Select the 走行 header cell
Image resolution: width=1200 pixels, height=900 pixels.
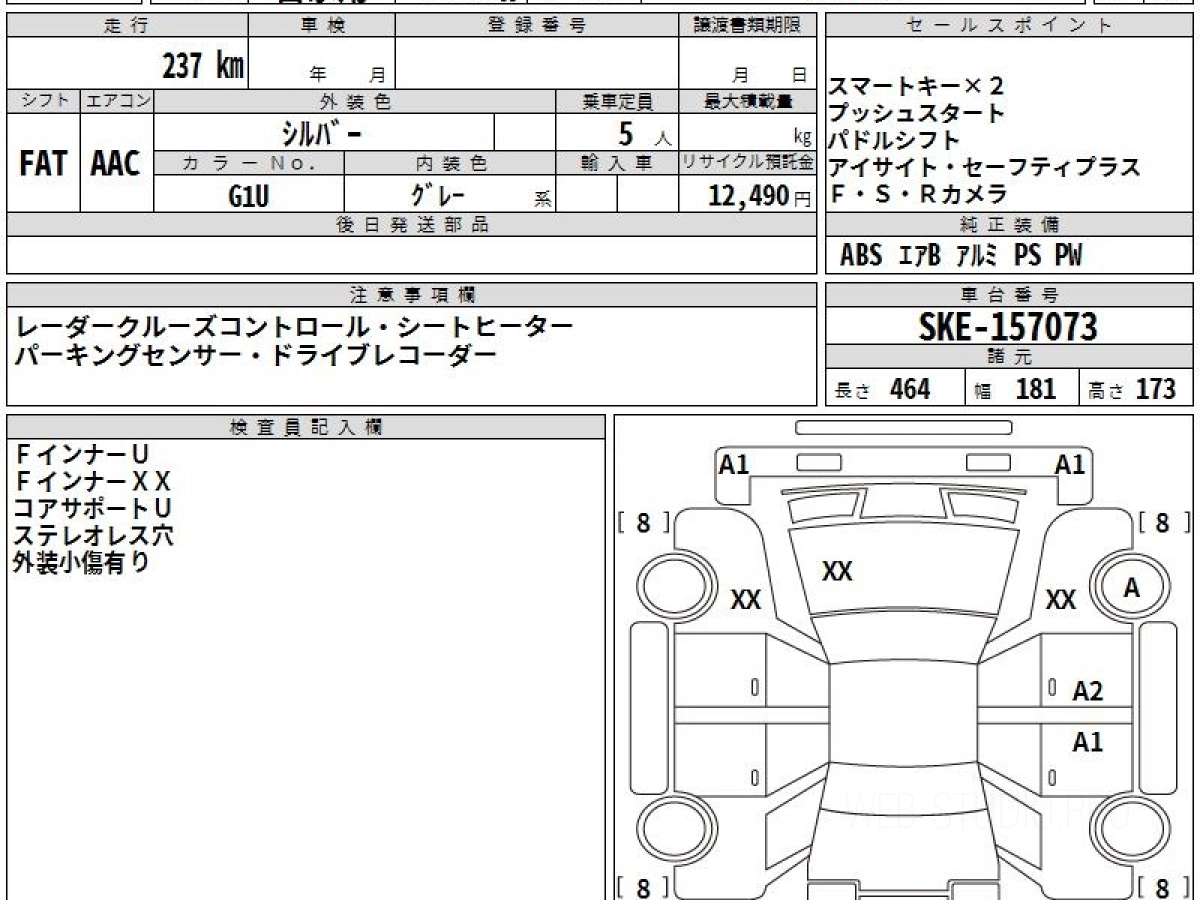coord(127,26)
